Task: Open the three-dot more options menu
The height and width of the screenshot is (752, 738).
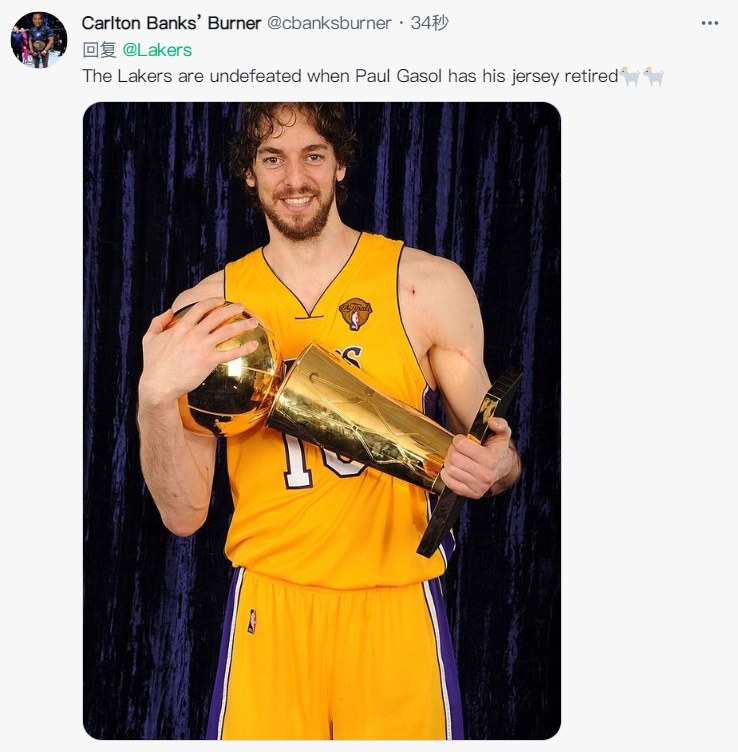Action: coord(709,23)
